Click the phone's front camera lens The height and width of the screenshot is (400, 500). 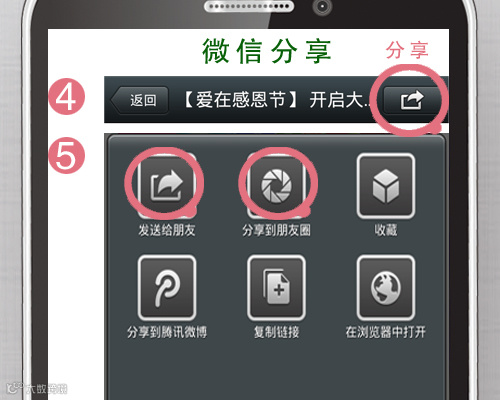coord(322,6)
